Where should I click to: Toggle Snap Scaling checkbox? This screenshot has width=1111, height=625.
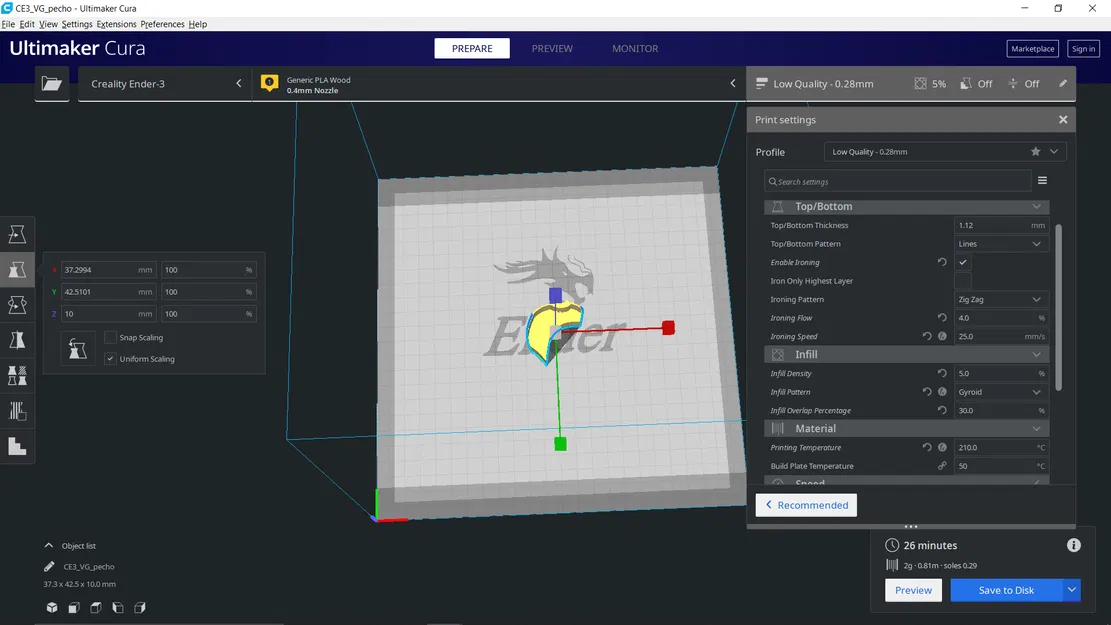pyautogui.click(x=110, y=337)
